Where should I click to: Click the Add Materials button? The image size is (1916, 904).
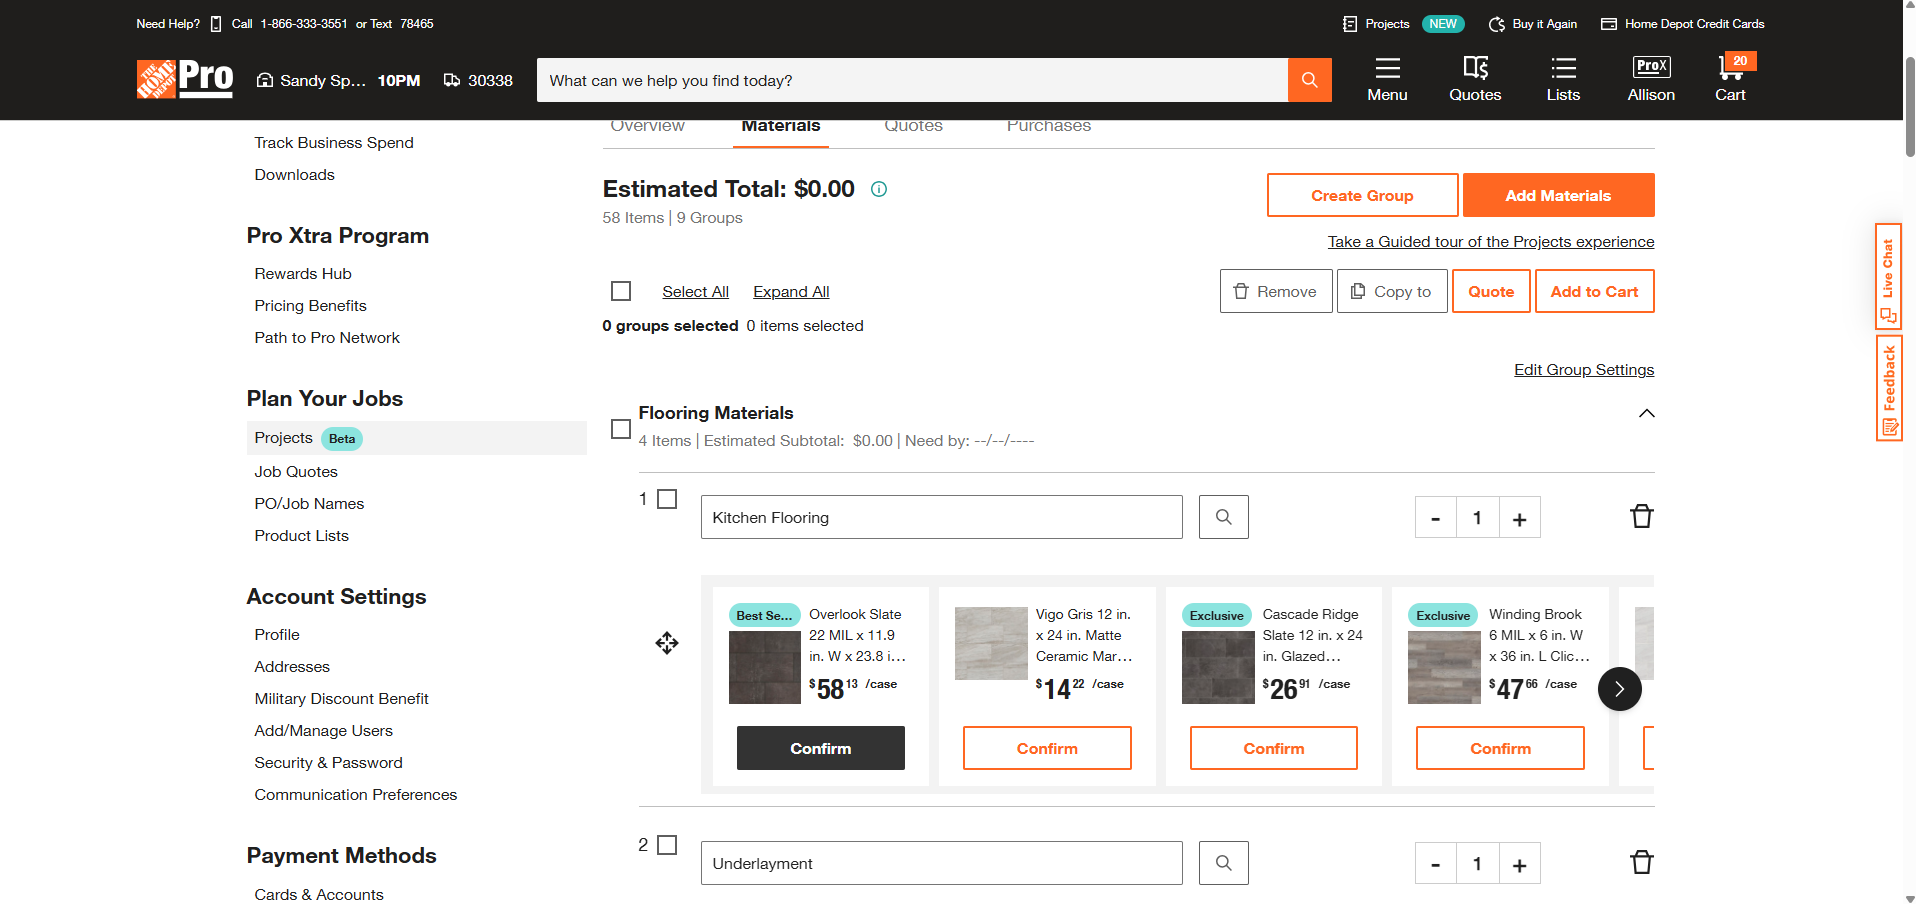(x=1557, y=196)
